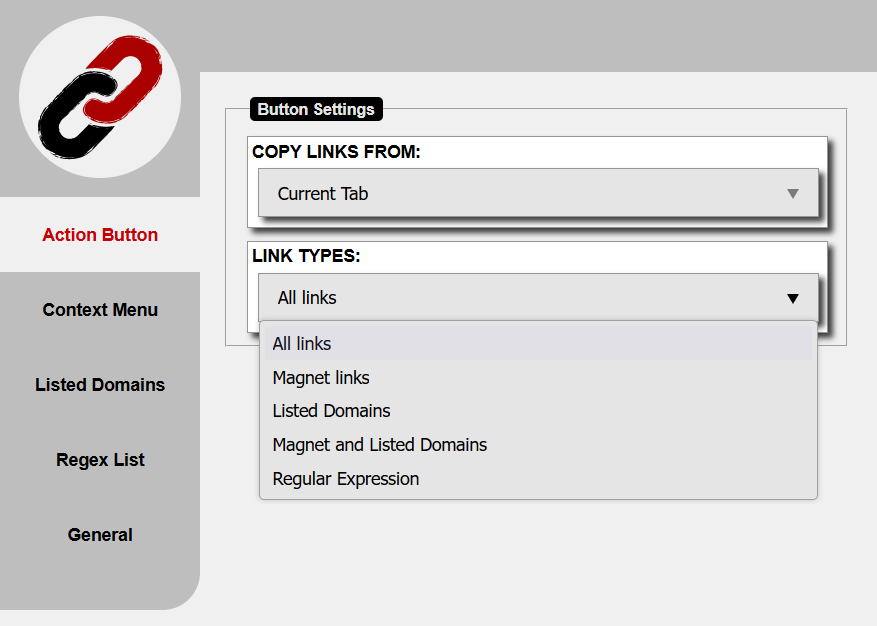The height and width of the screenshot is (626, 877).
Task: Click the chain link extension logo
Action: point(100,97)
